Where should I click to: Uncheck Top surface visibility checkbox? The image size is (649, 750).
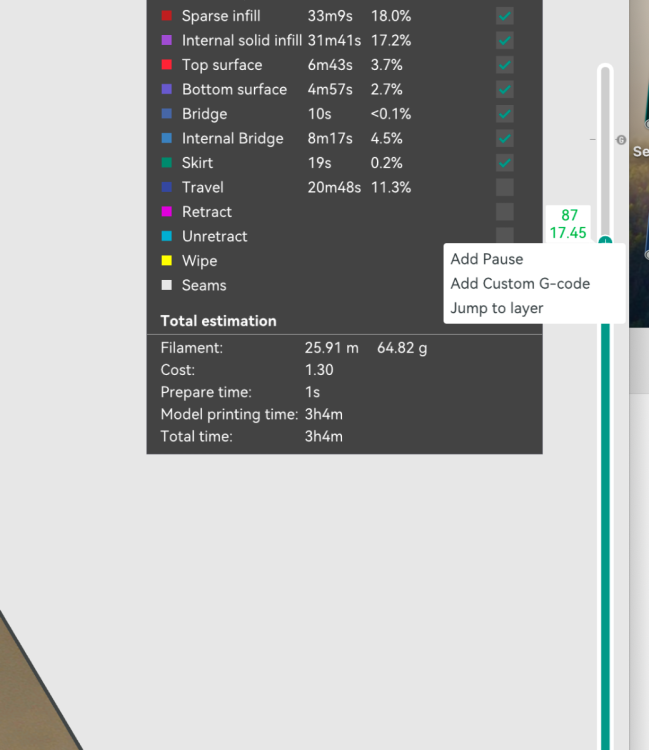[505, 65]
